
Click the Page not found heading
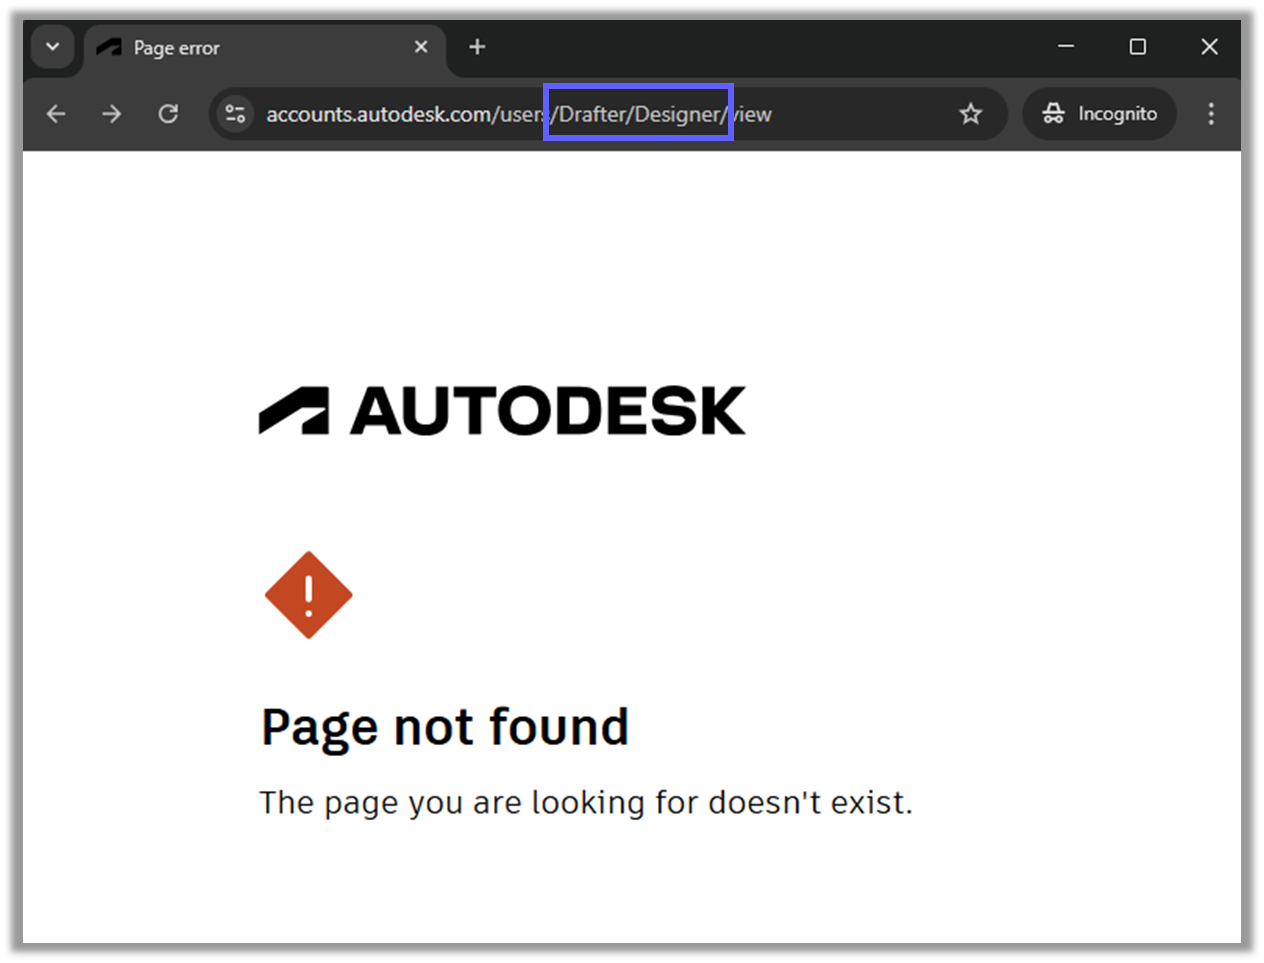(x=444, y=726)
